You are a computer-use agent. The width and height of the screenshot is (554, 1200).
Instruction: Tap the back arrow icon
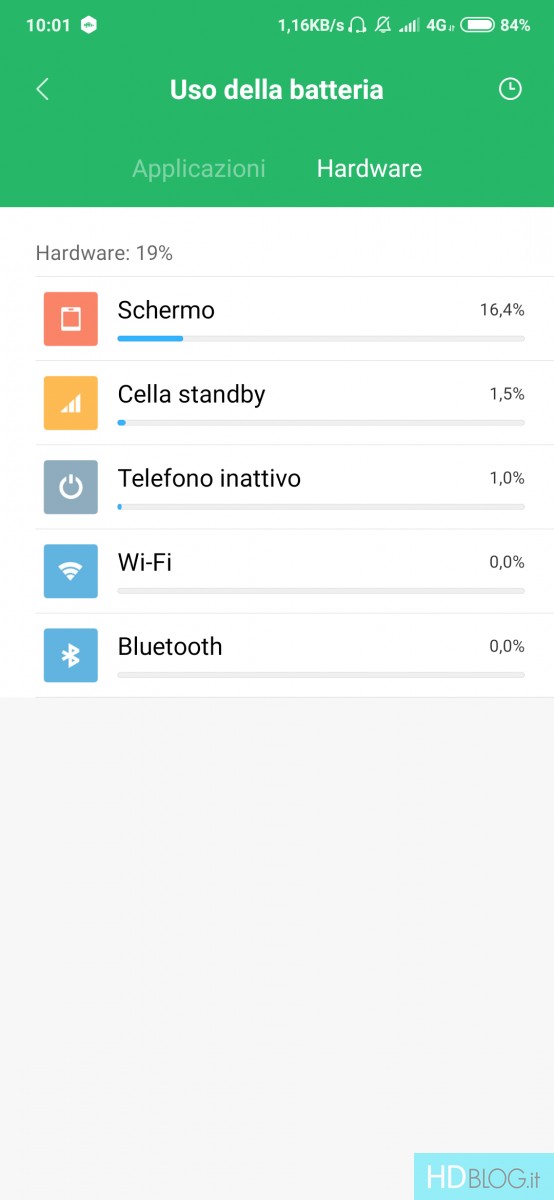click(42, 89)
